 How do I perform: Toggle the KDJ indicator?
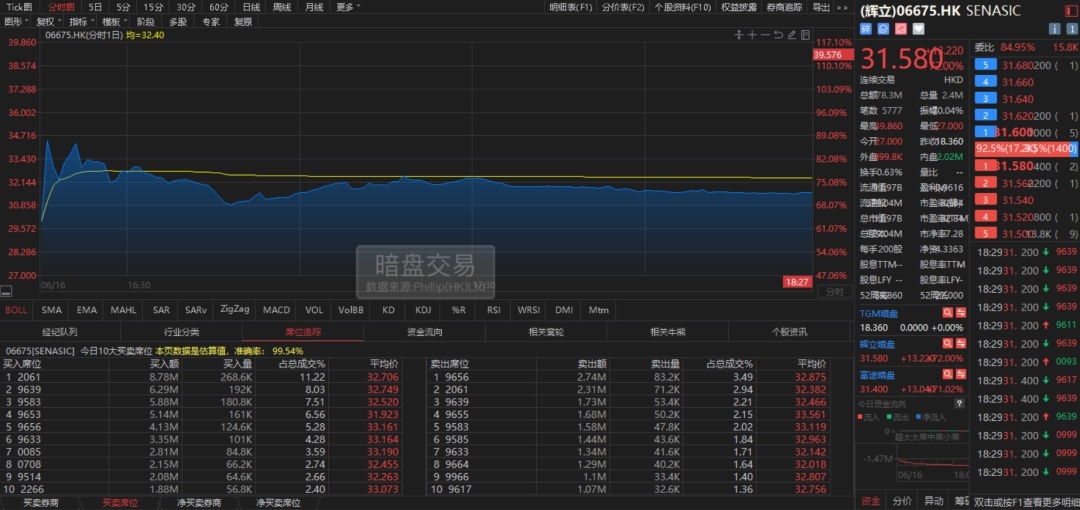423,310
